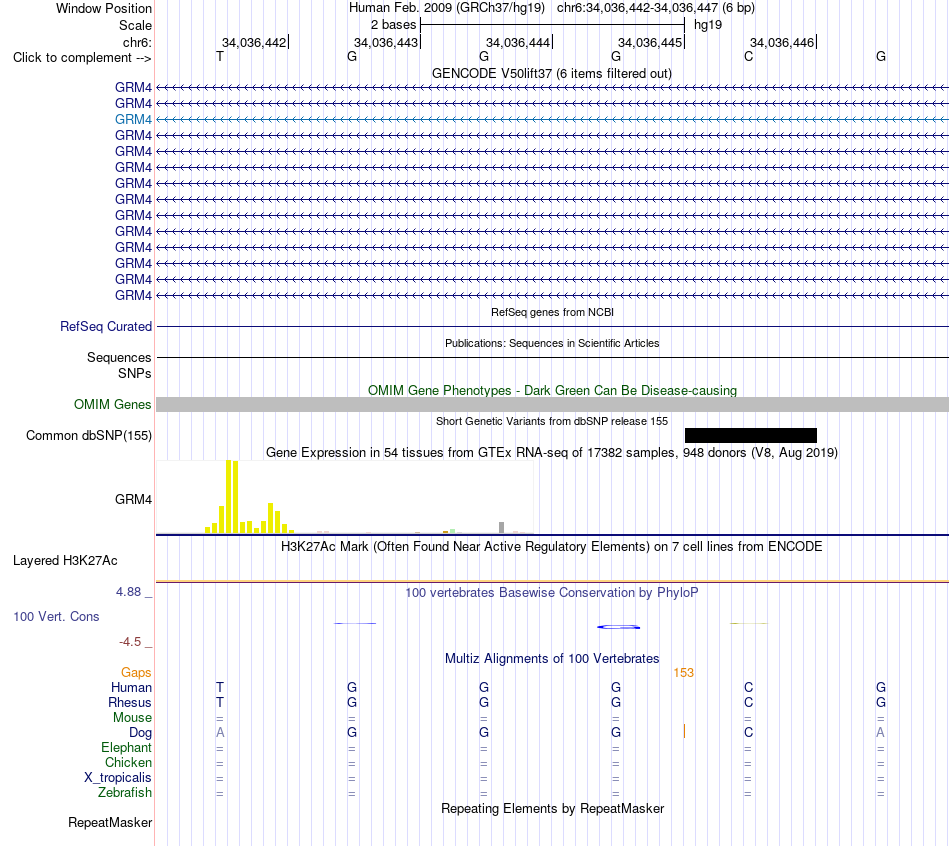Click the orange 'Gaps' label

pyautogui.click(x=136, y=672)
